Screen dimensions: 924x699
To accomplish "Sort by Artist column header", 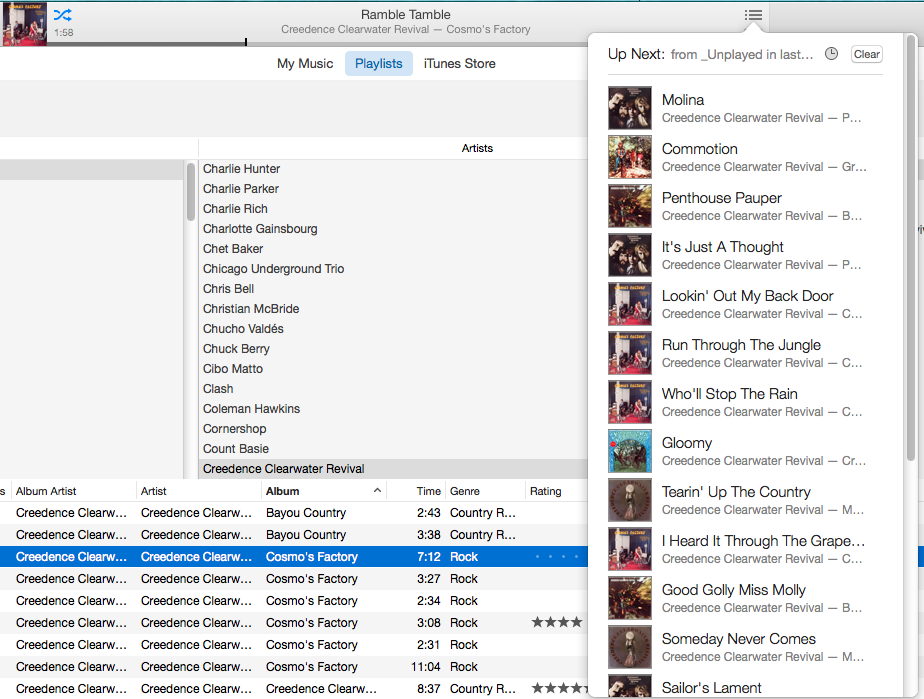I will pyautogui.click(x=199, y=491).
